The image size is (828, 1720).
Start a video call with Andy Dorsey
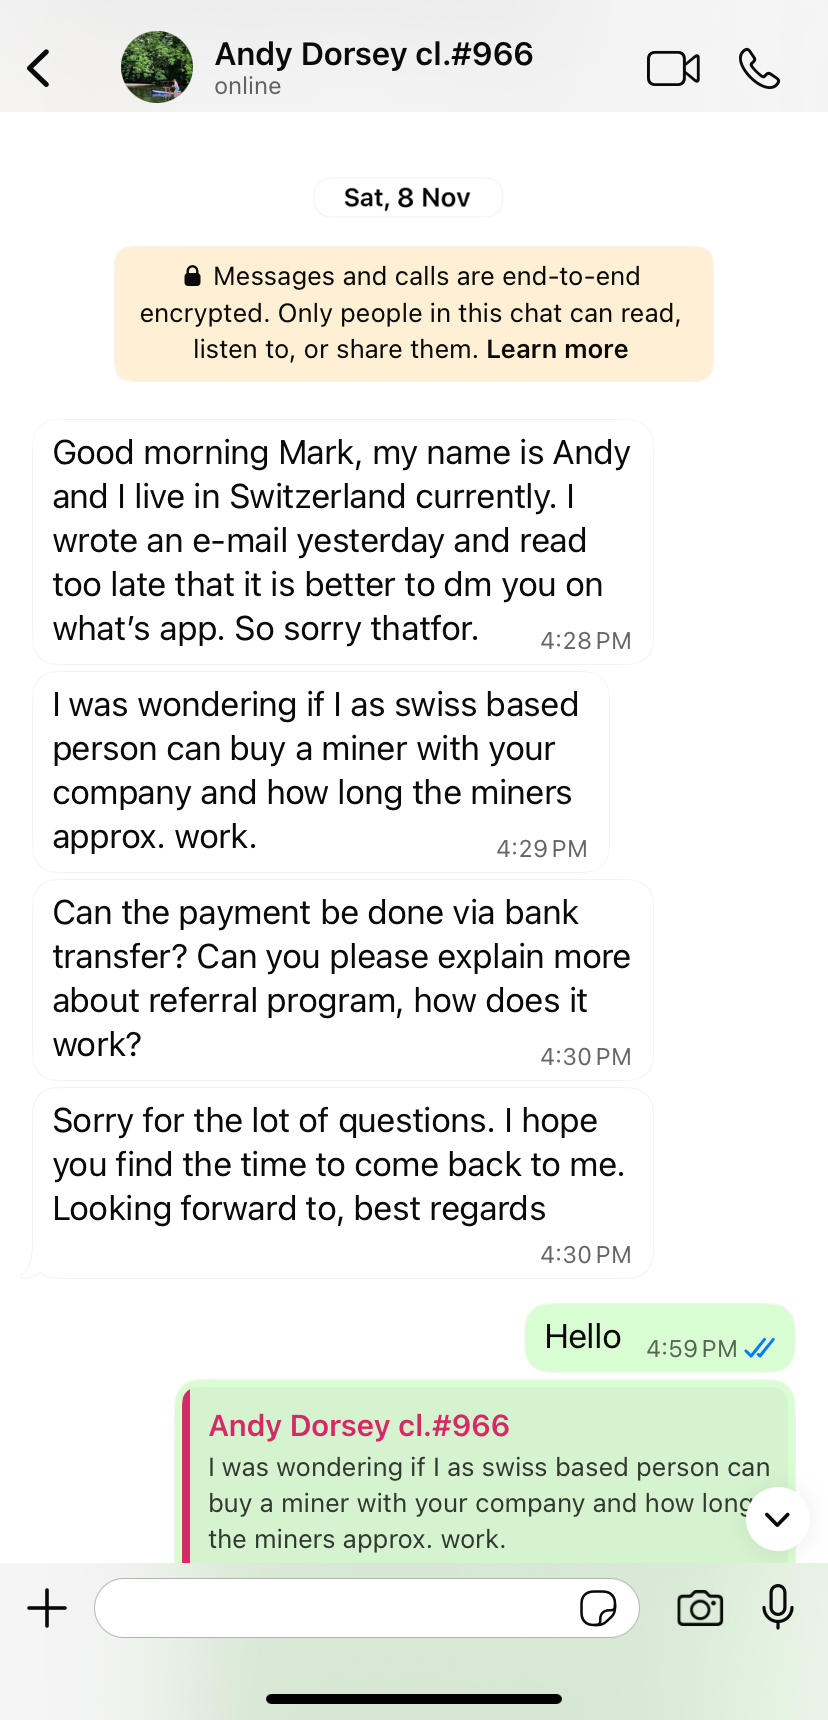pyautogui.click(x=673, y=68)
